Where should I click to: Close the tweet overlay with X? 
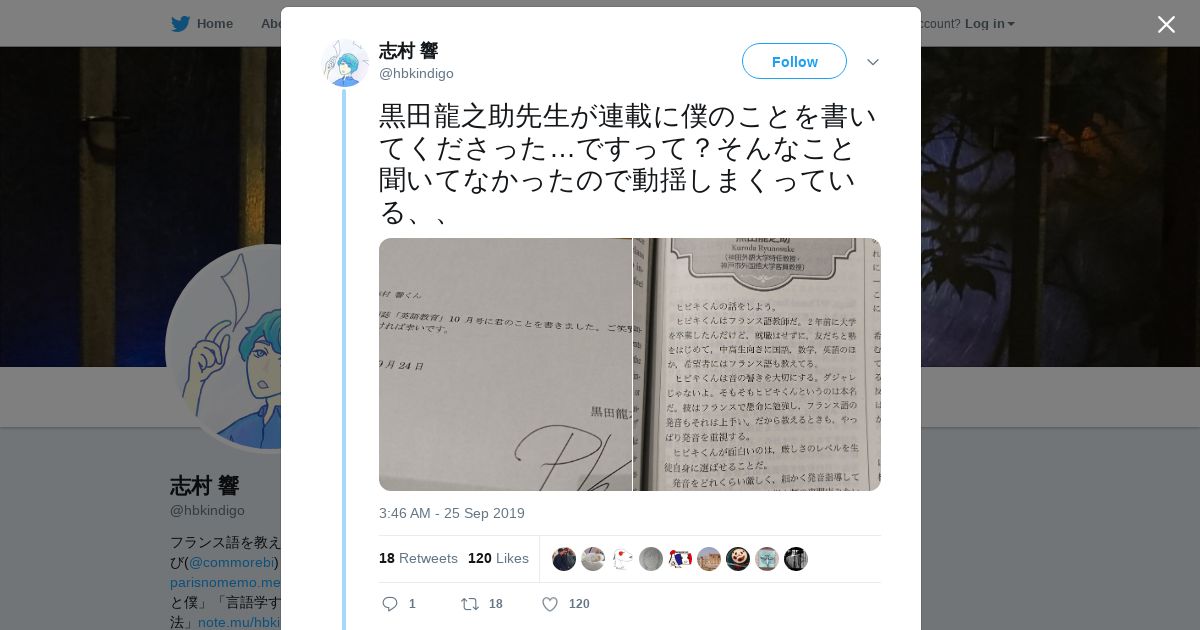[1166, 24]
